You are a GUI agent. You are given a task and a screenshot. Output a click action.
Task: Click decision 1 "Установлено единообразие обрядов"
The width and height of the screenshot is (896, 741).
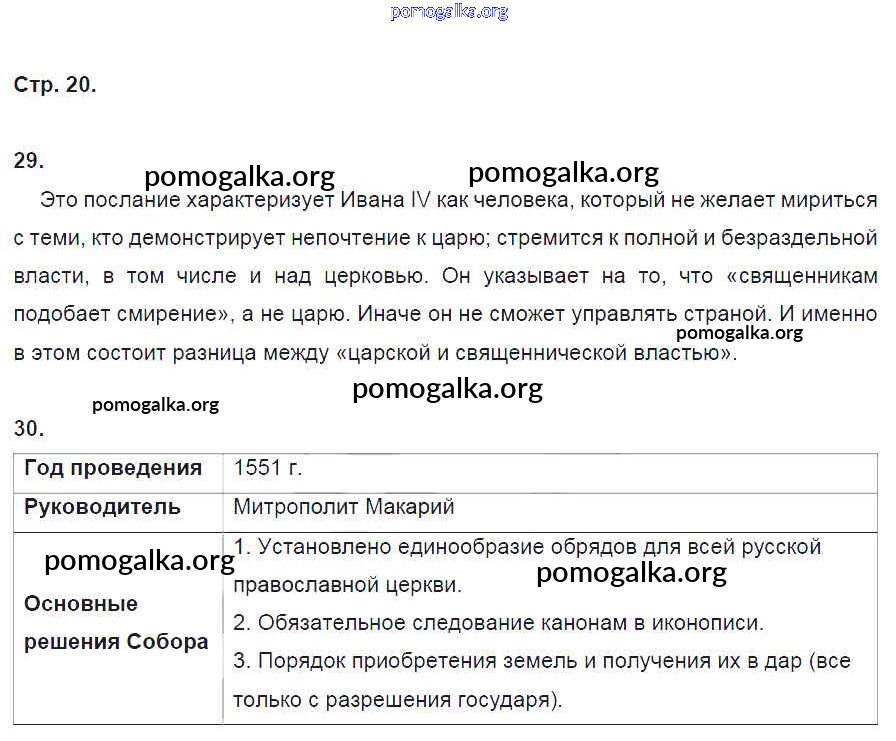(527, 548)
